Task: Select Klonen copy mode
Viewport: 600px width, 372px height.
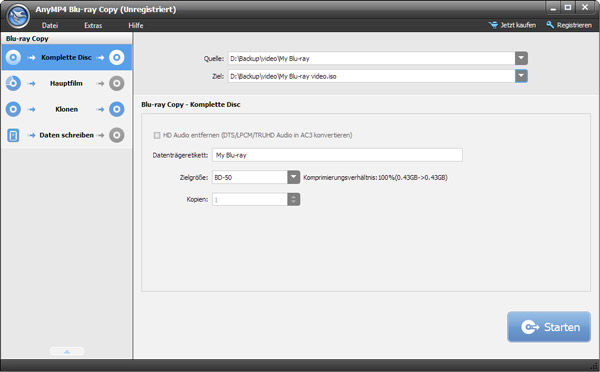Action: point(67,109)
